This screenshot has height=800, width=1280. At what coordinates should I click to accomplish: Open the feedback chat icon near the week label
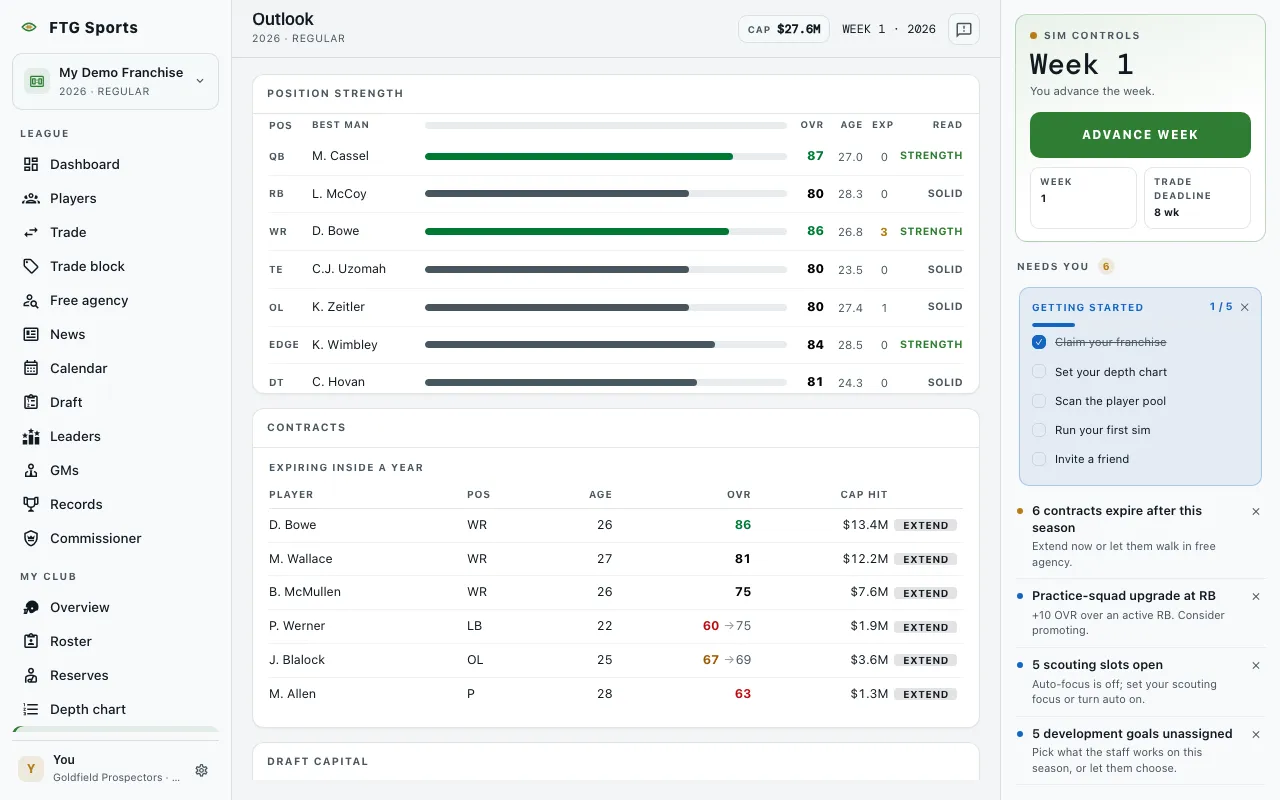[x=964, y=29]
